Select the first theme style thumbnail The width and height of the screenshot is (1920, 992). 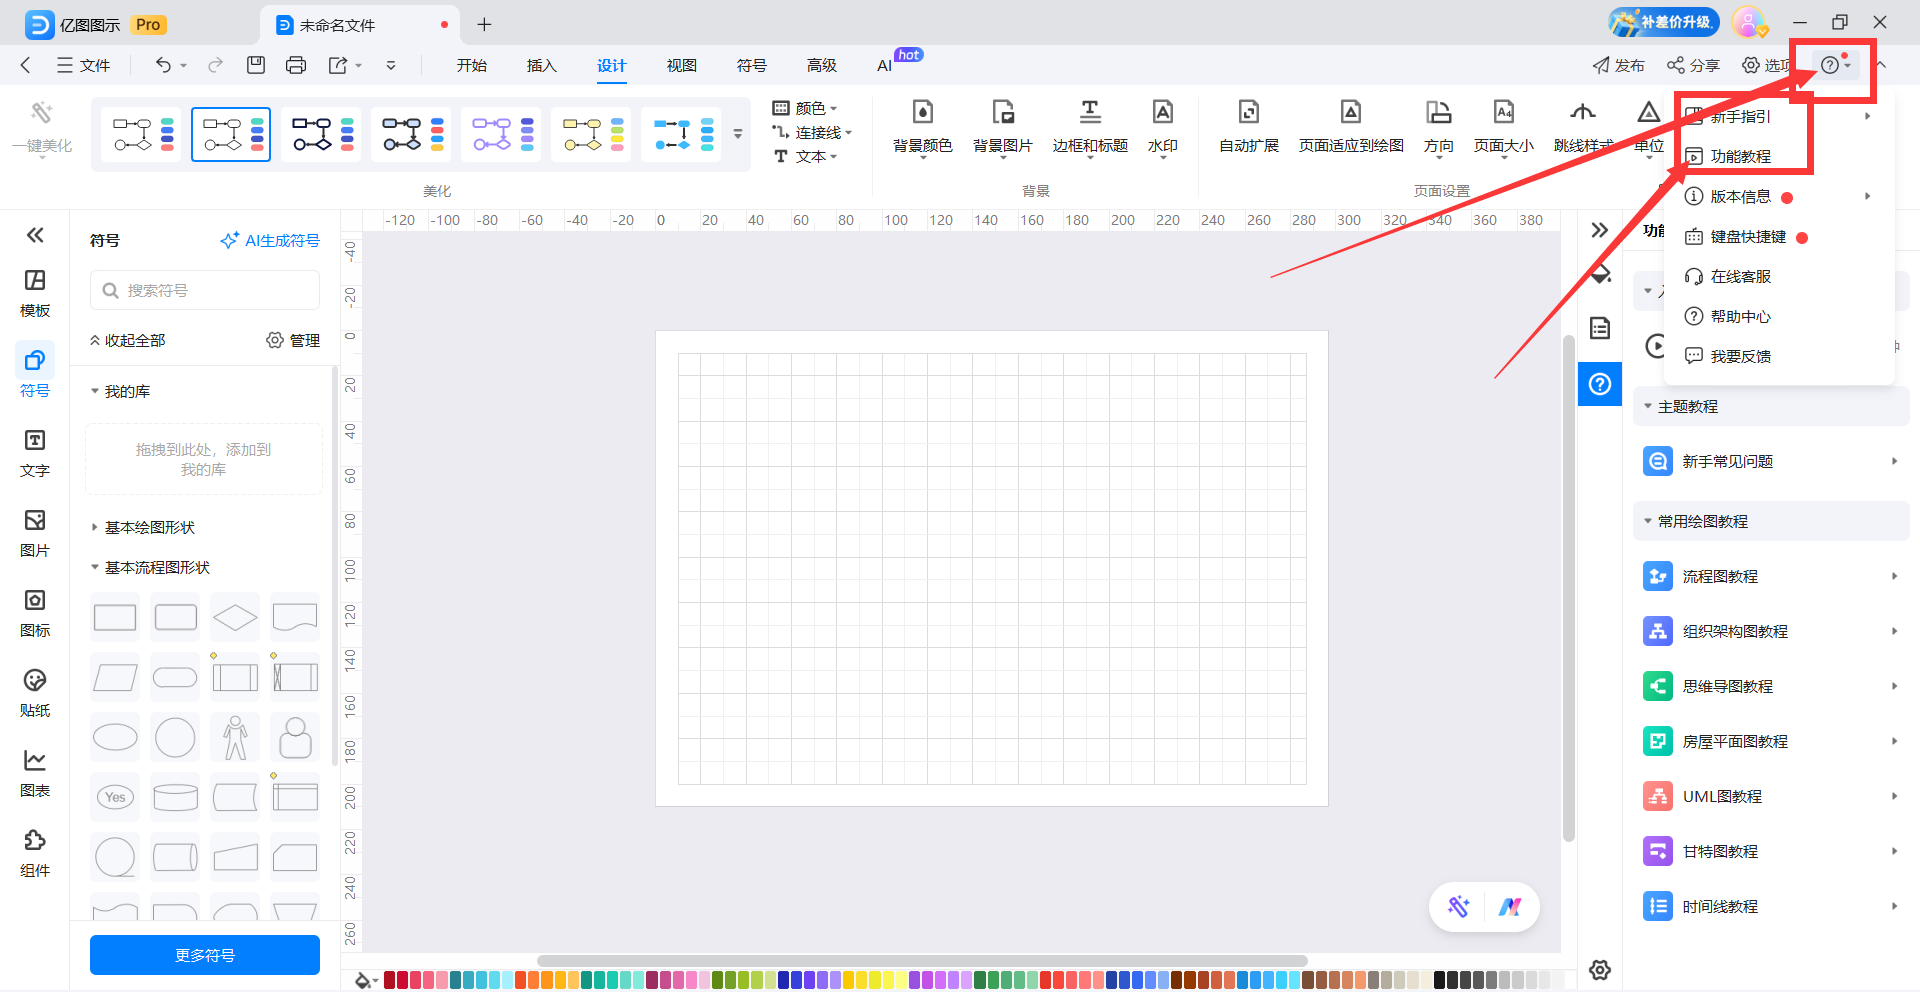point(141,135)
